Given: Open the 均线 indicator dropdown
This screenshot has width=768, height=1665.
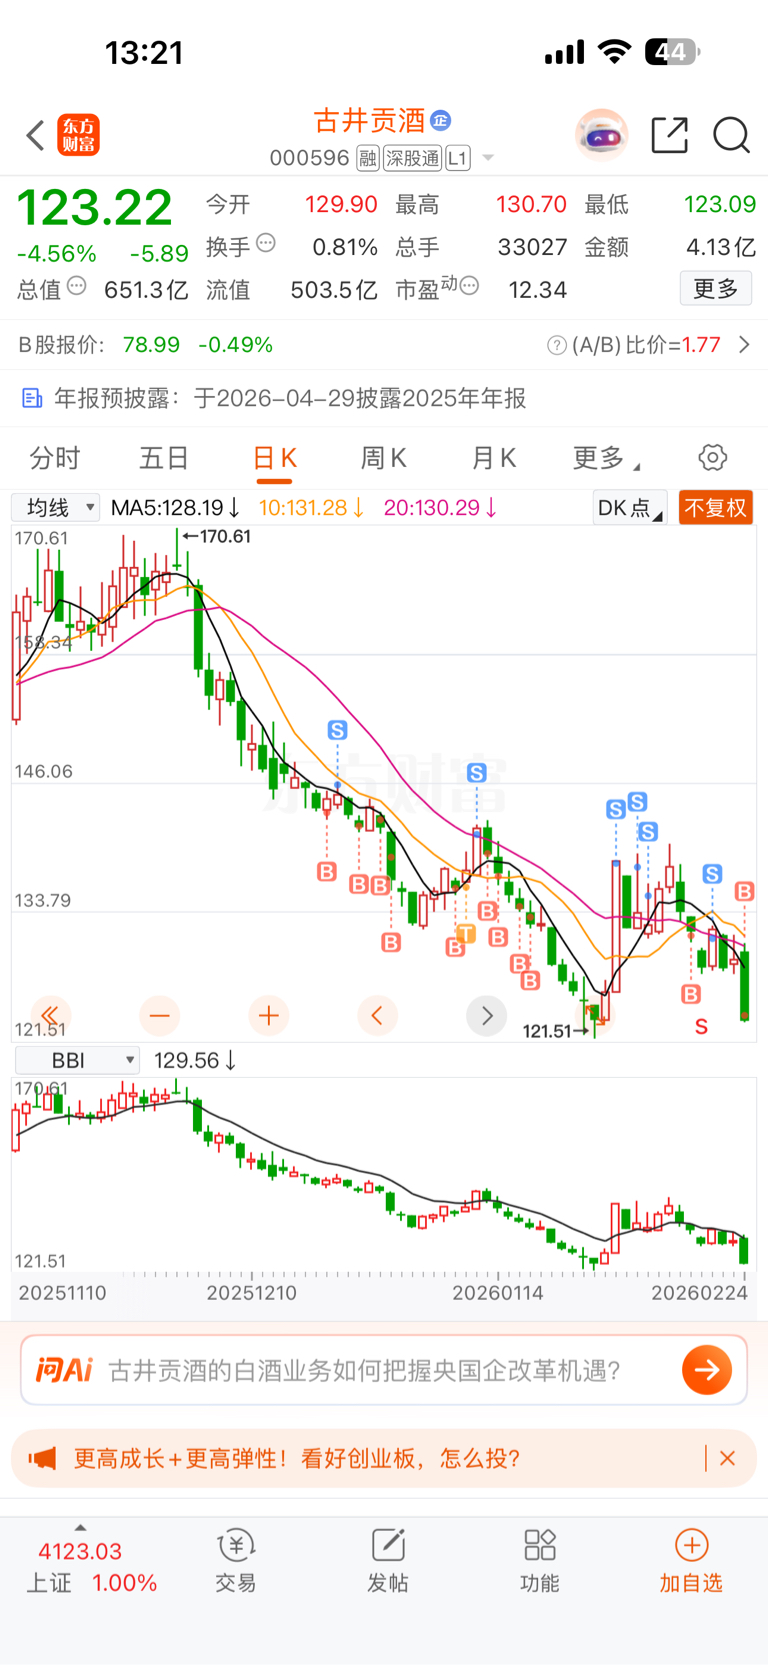Looking at the screenshot, I should coord(55,507).
